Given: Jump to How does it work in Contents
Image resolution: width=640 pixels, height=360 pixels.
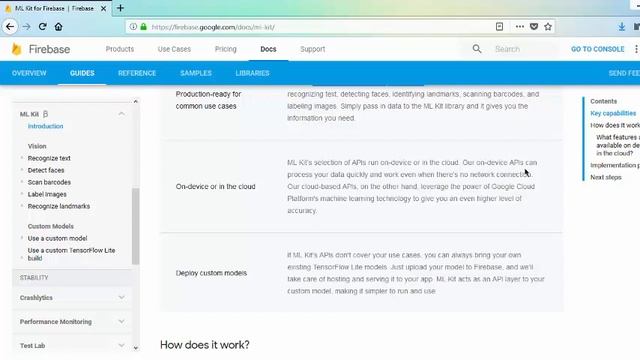Looking at the screenshot, I should (x=615, y=125).
